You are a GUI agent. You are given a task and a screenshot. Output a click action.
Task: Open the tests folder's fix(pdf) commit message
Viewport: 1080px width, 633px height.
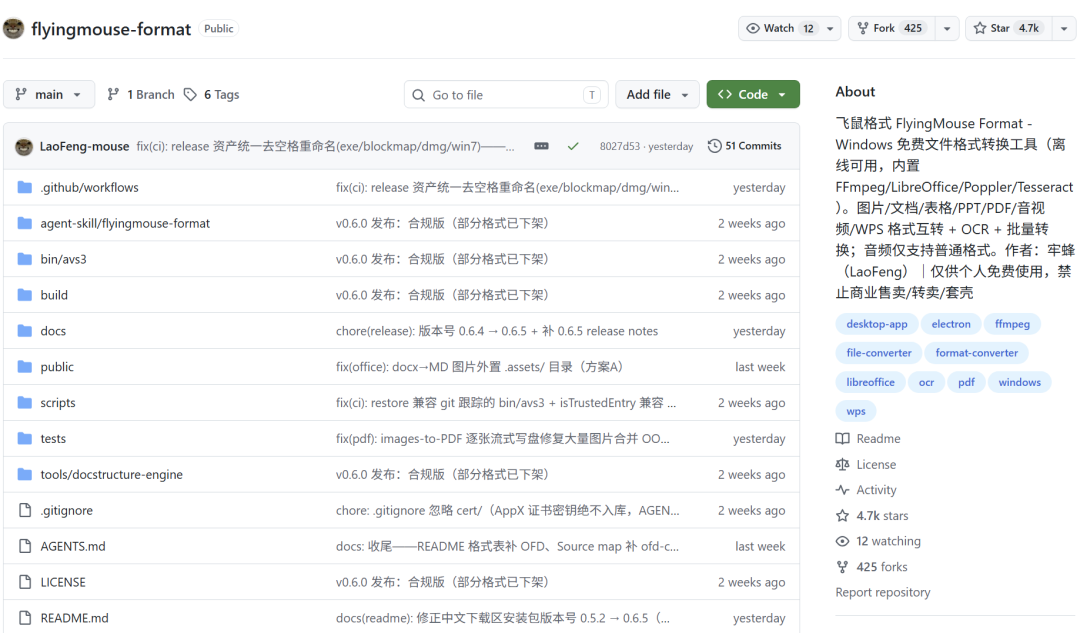point(502,439)
